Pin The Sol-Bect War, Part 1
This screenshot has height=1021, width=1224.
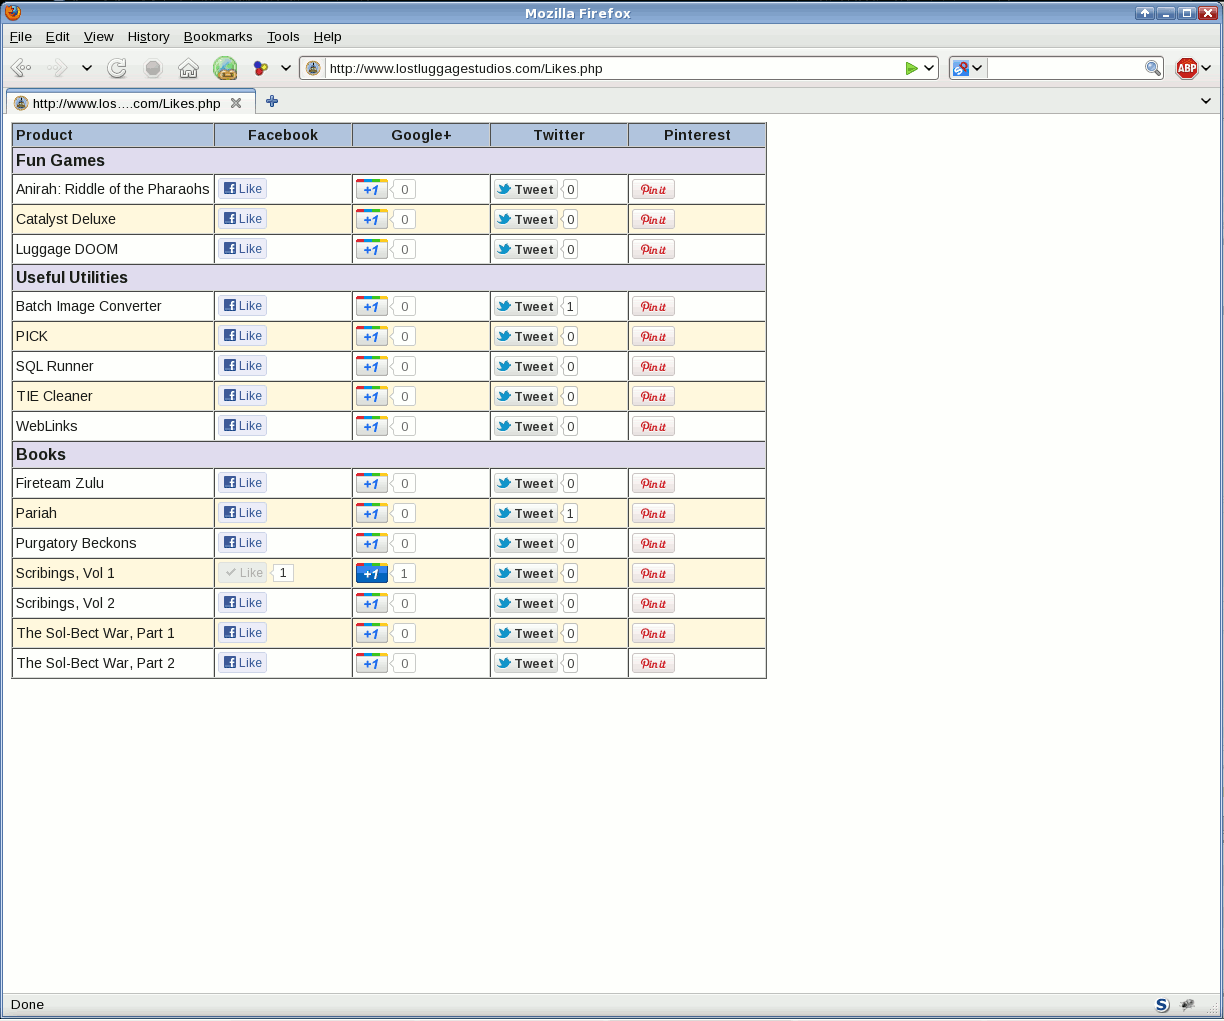pos(653,633)
